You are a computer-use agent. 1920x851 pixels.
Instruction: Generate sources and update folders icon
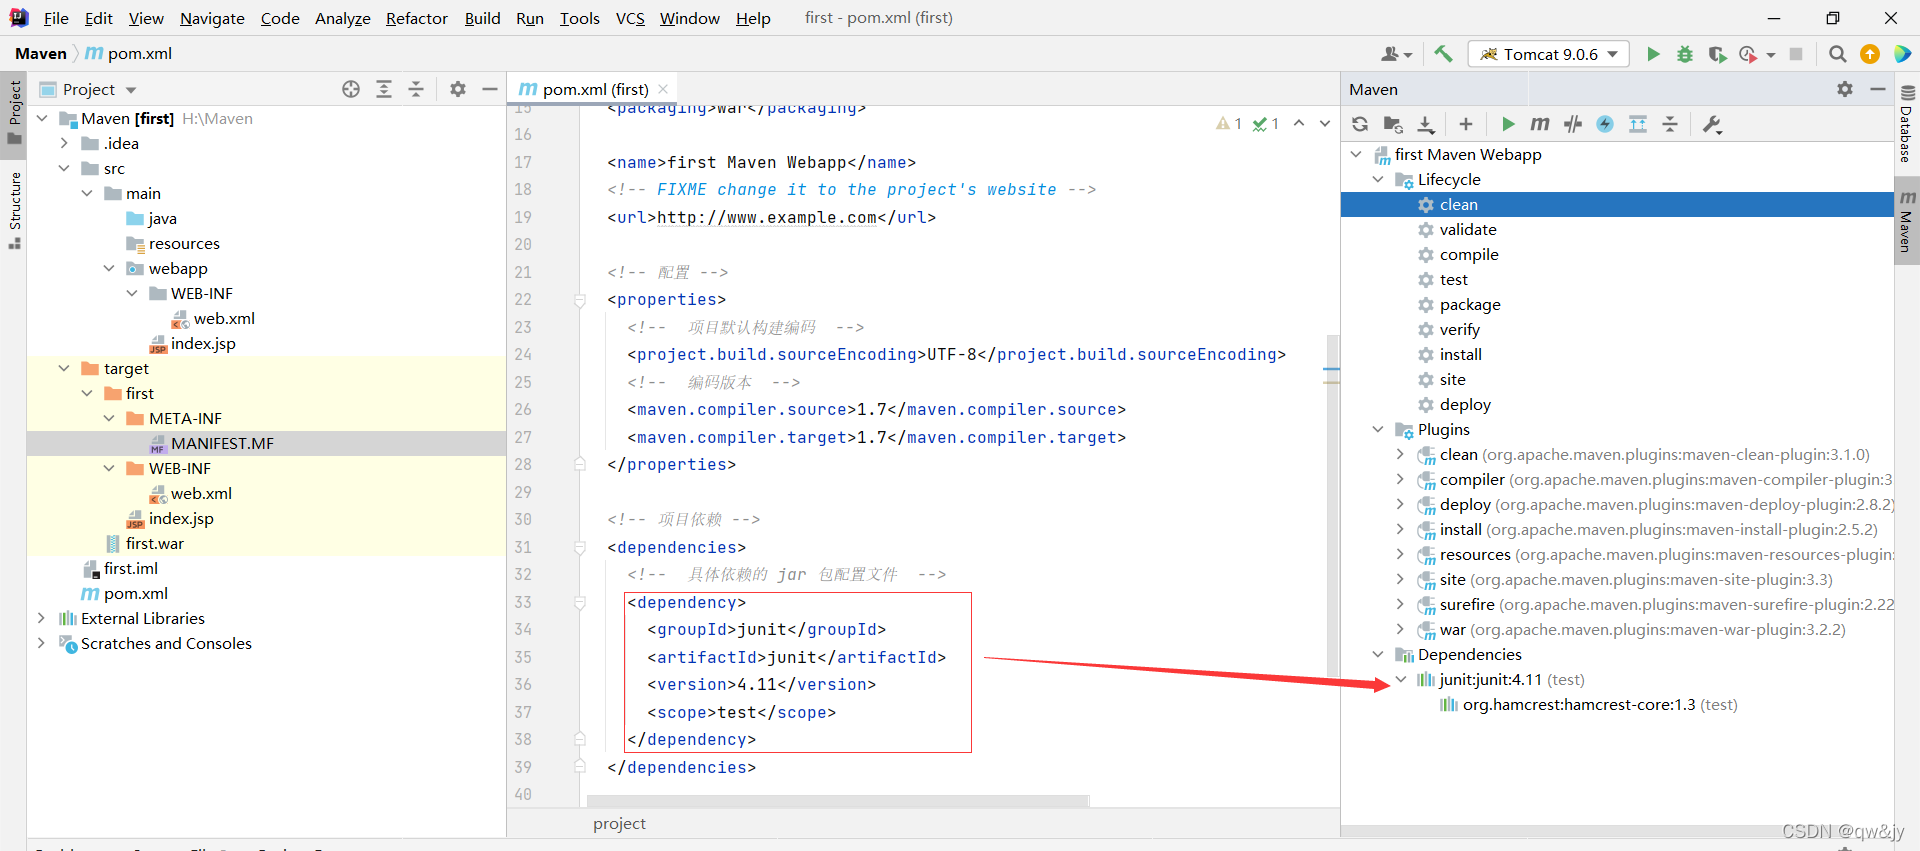pyautogui.click(x=1393, y=124)
